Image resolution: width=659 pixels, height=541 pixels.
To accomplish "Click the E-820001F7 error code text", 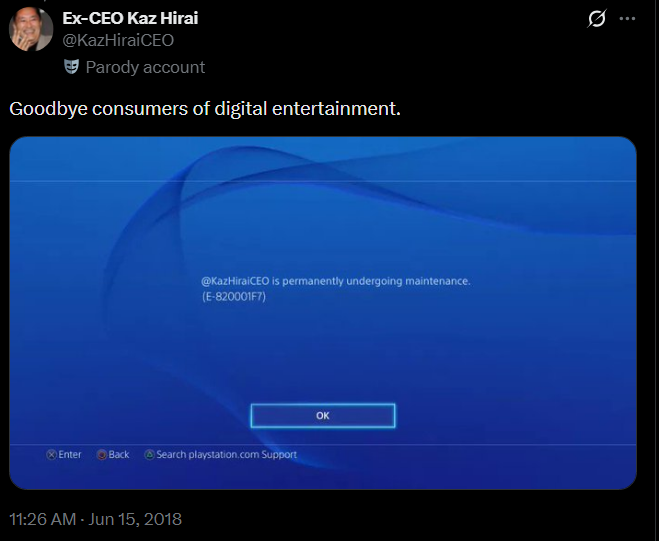I will (234, 297).
